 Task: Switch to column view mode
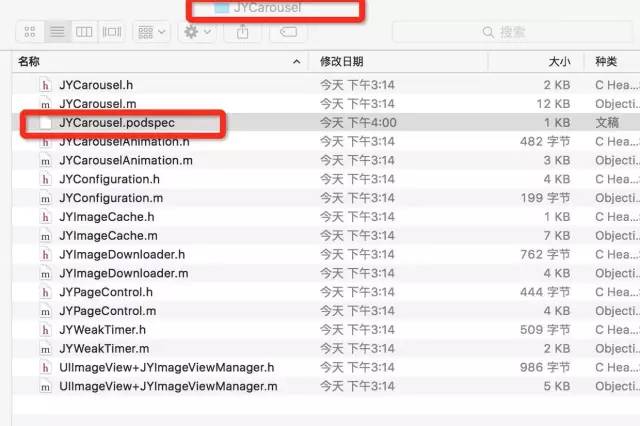(x=84, y=32)
